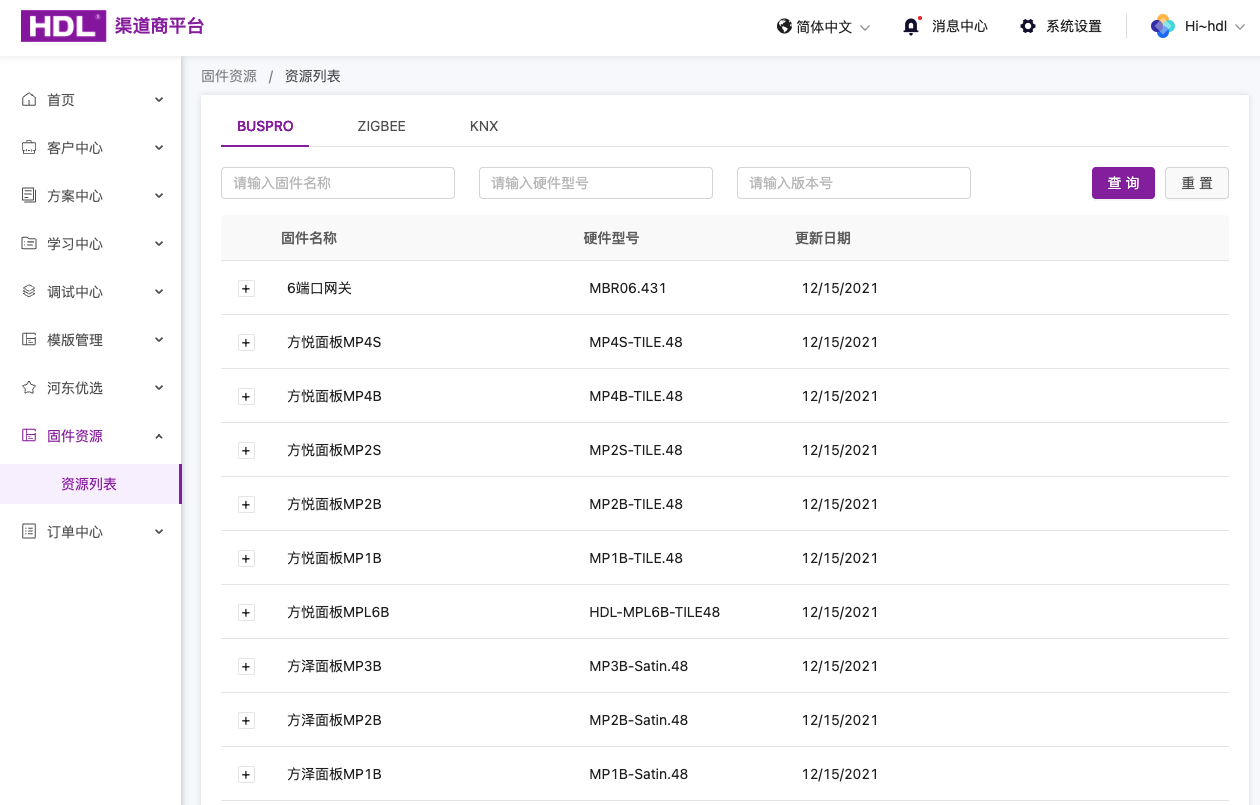
Task: Click the 模版管理 sidebar icon
Action: [29, 340]
